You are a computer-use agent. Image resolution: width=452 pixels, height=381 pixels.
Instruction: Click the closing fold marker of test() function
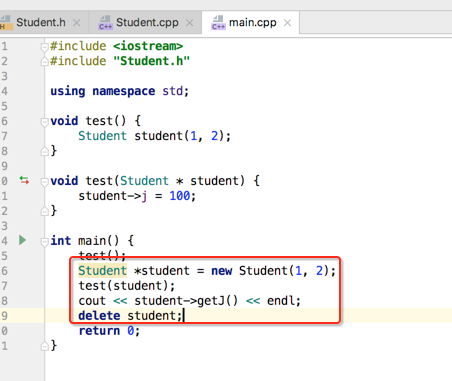tap(44, 152)
